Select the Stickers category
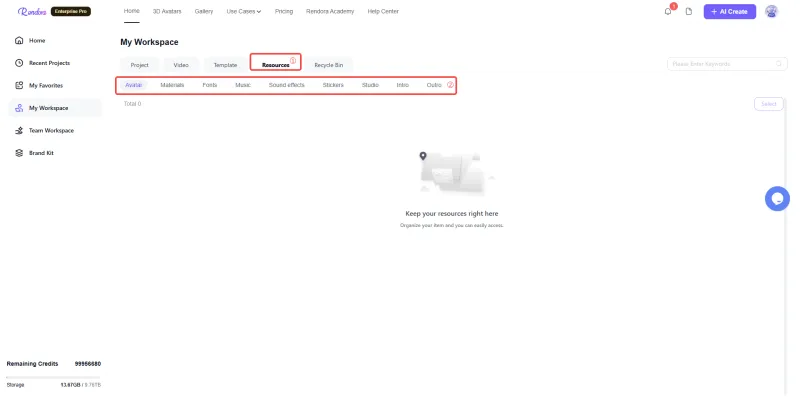This screenshot has width=800, height=397. [x=333, y=85]
